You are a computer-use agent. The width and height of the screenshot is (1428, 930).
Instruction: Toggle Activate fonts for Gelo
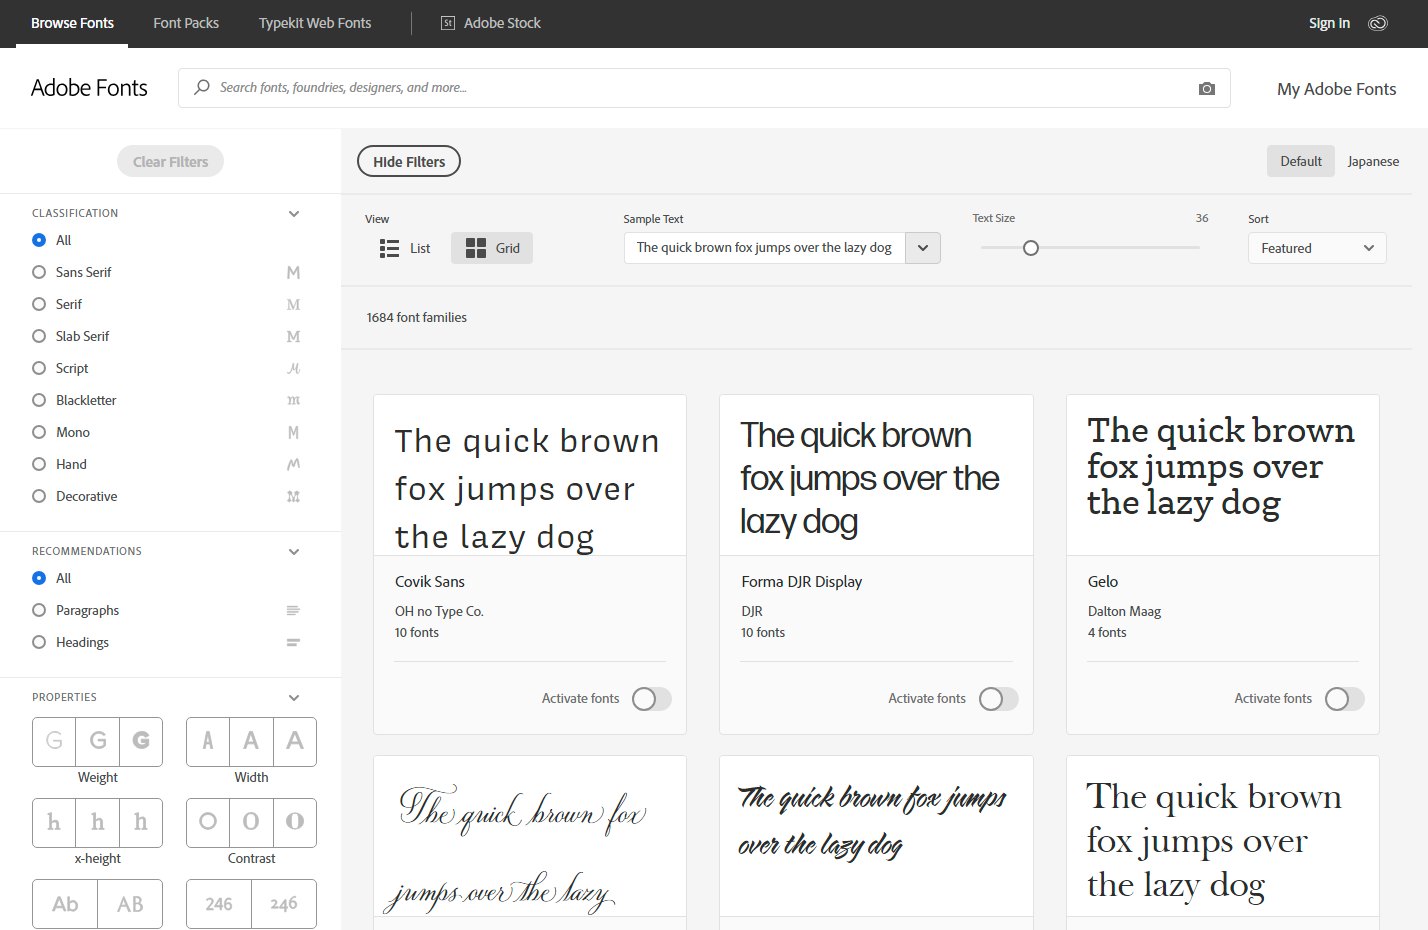click(x=1344, y=699)
